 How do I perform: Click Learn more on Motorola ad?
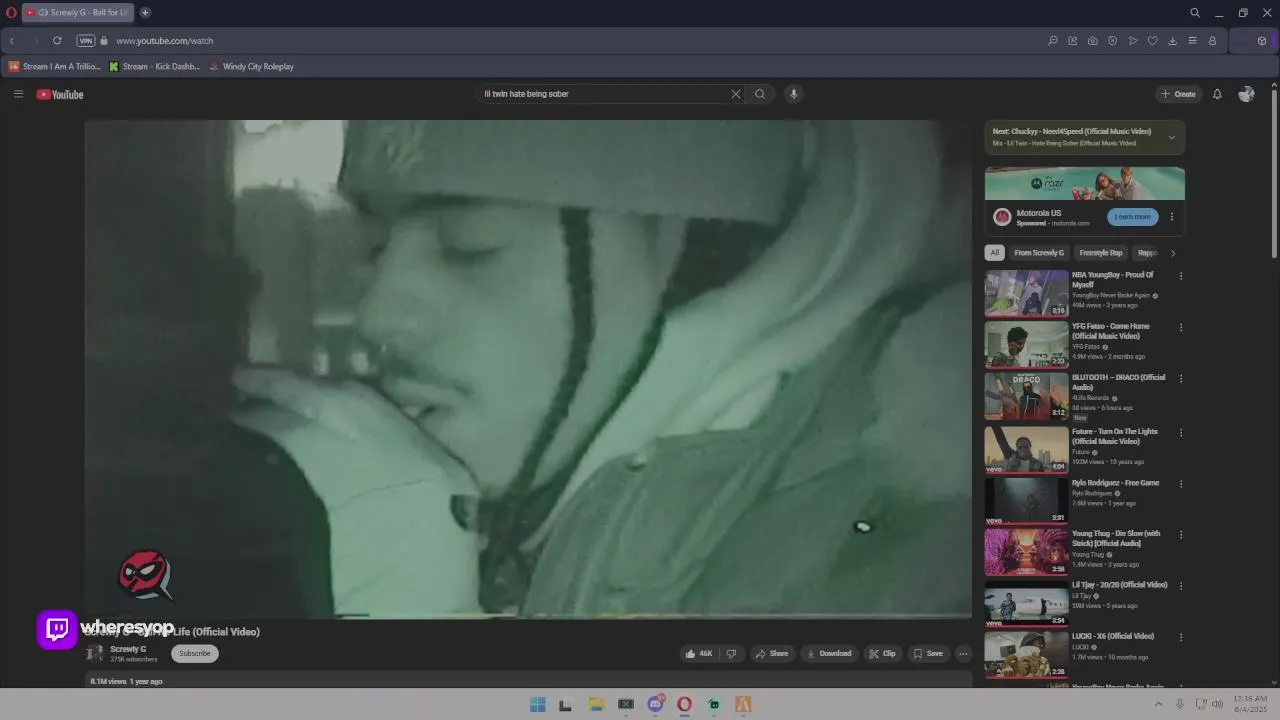[x=1132, y=217]
